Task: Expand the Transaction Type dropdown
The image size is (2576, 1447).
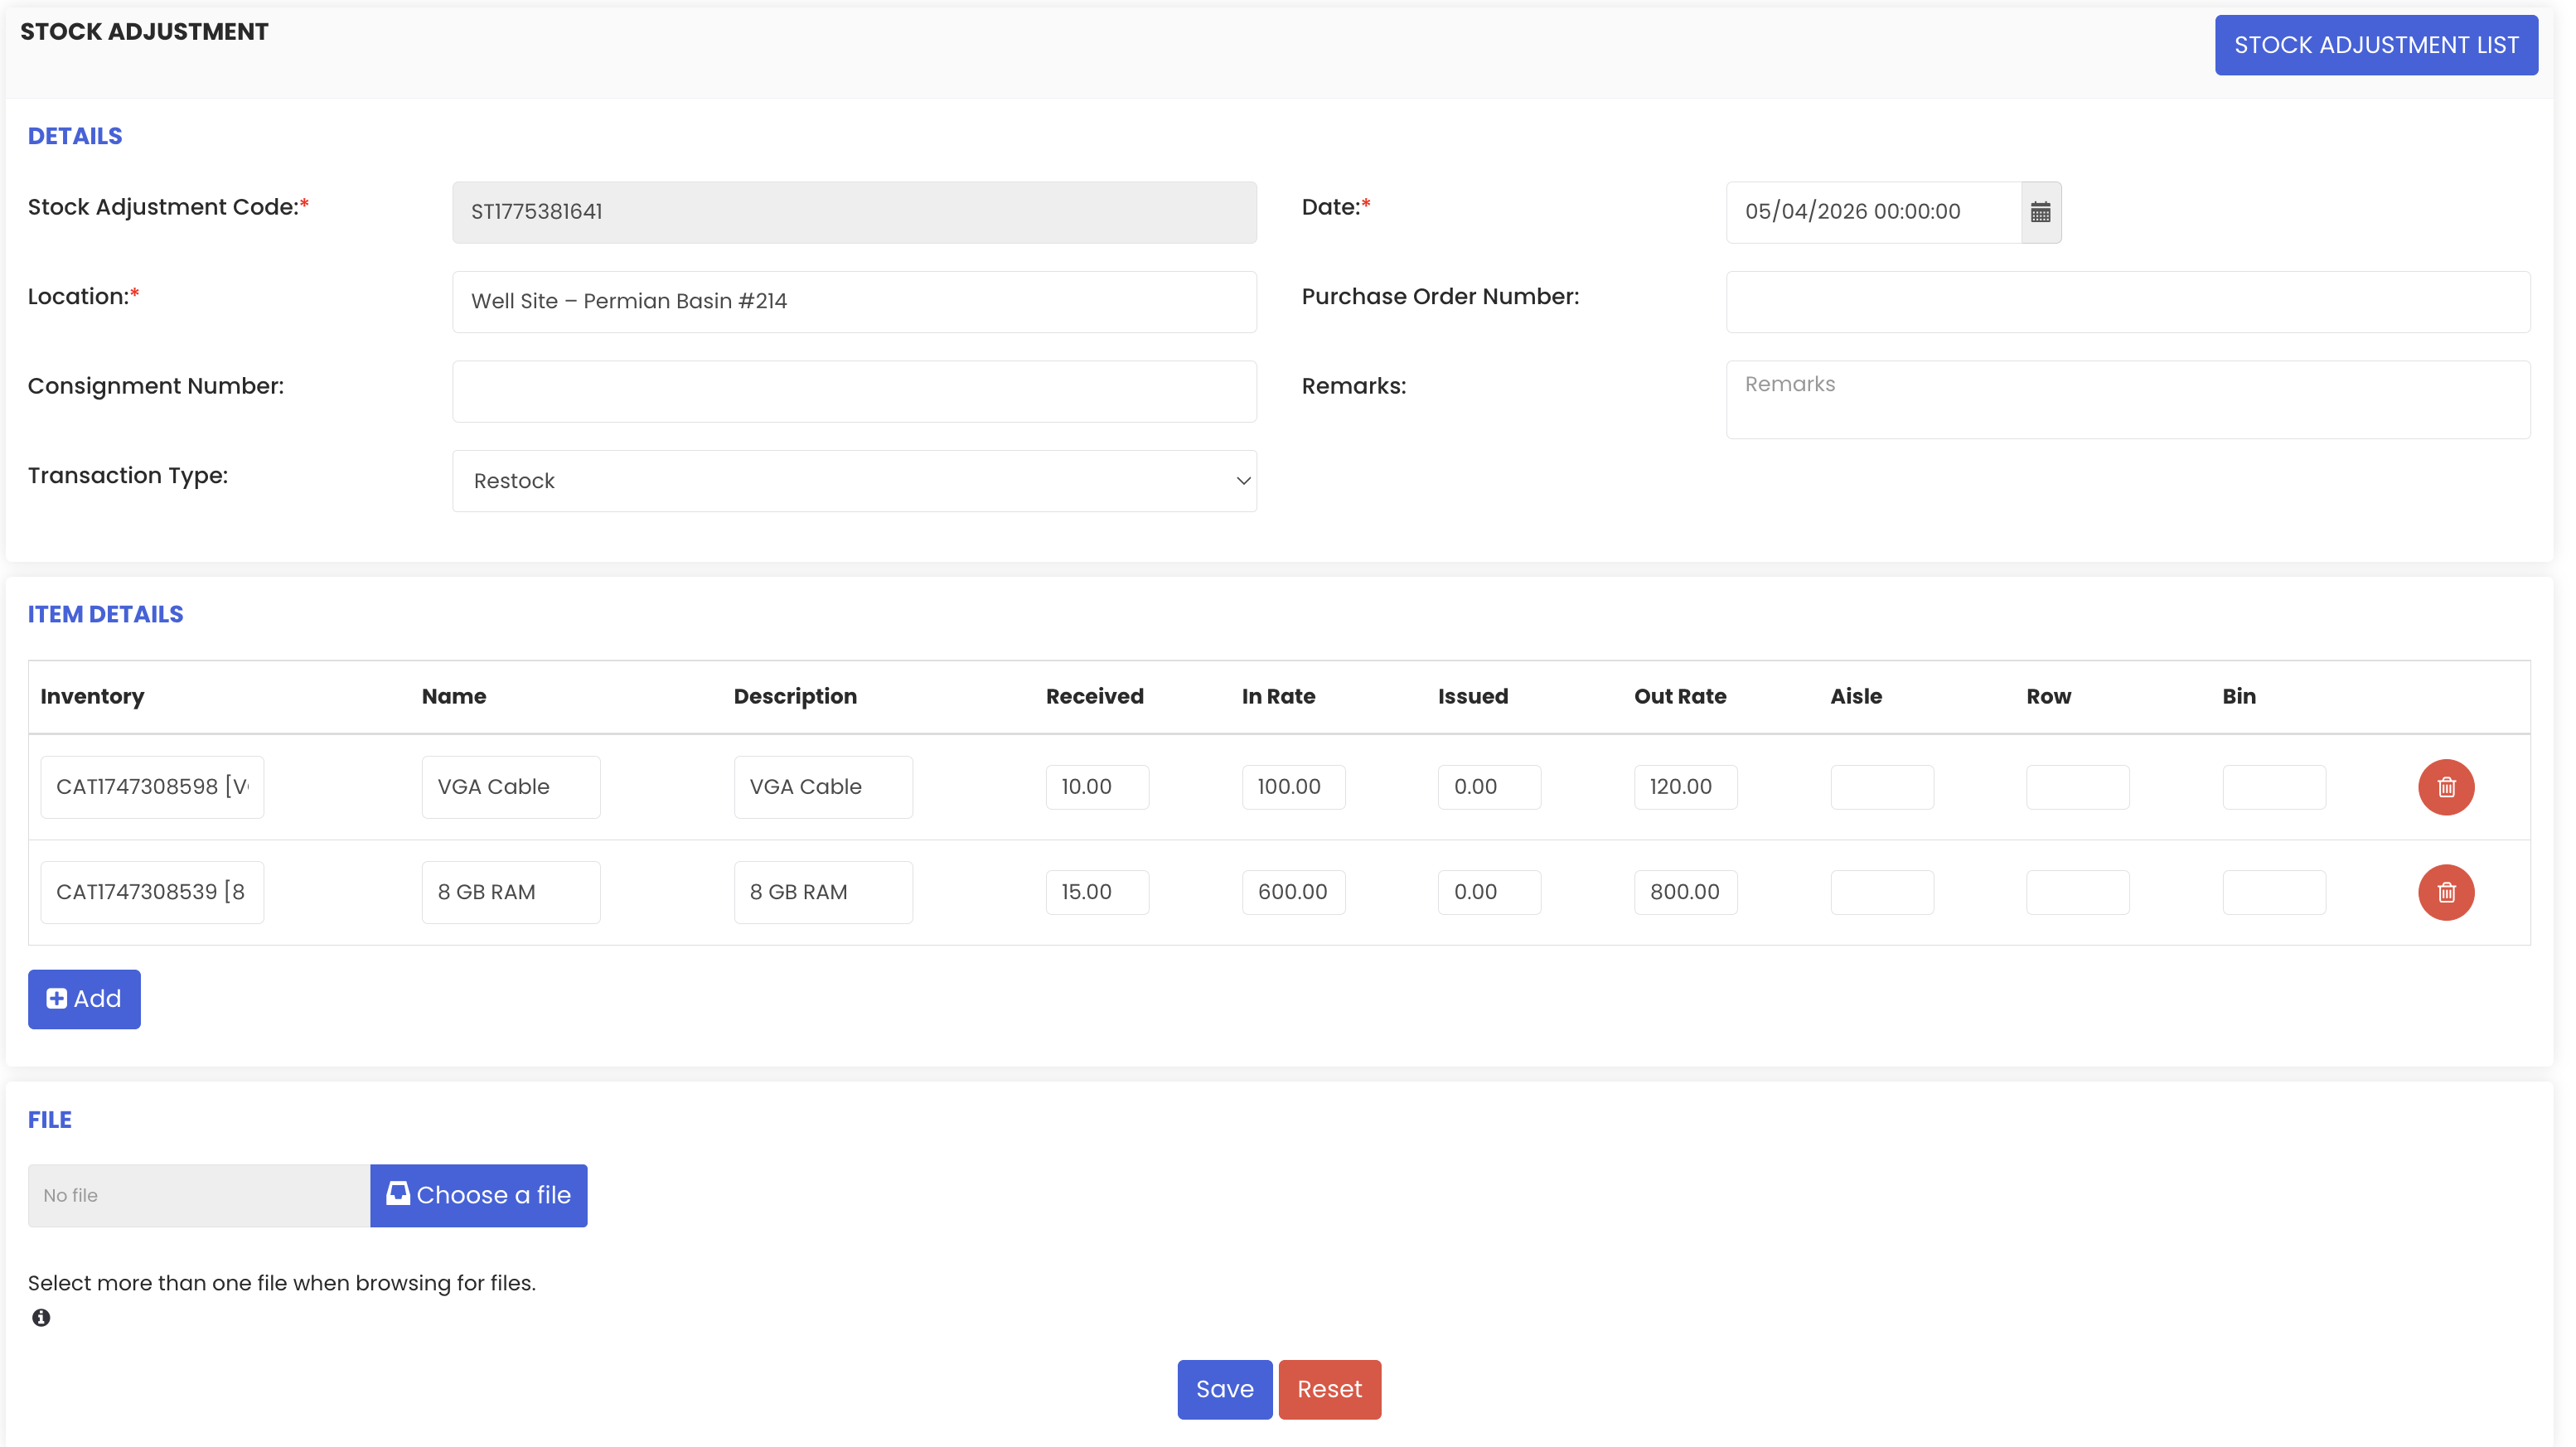Action: [854, 481]
